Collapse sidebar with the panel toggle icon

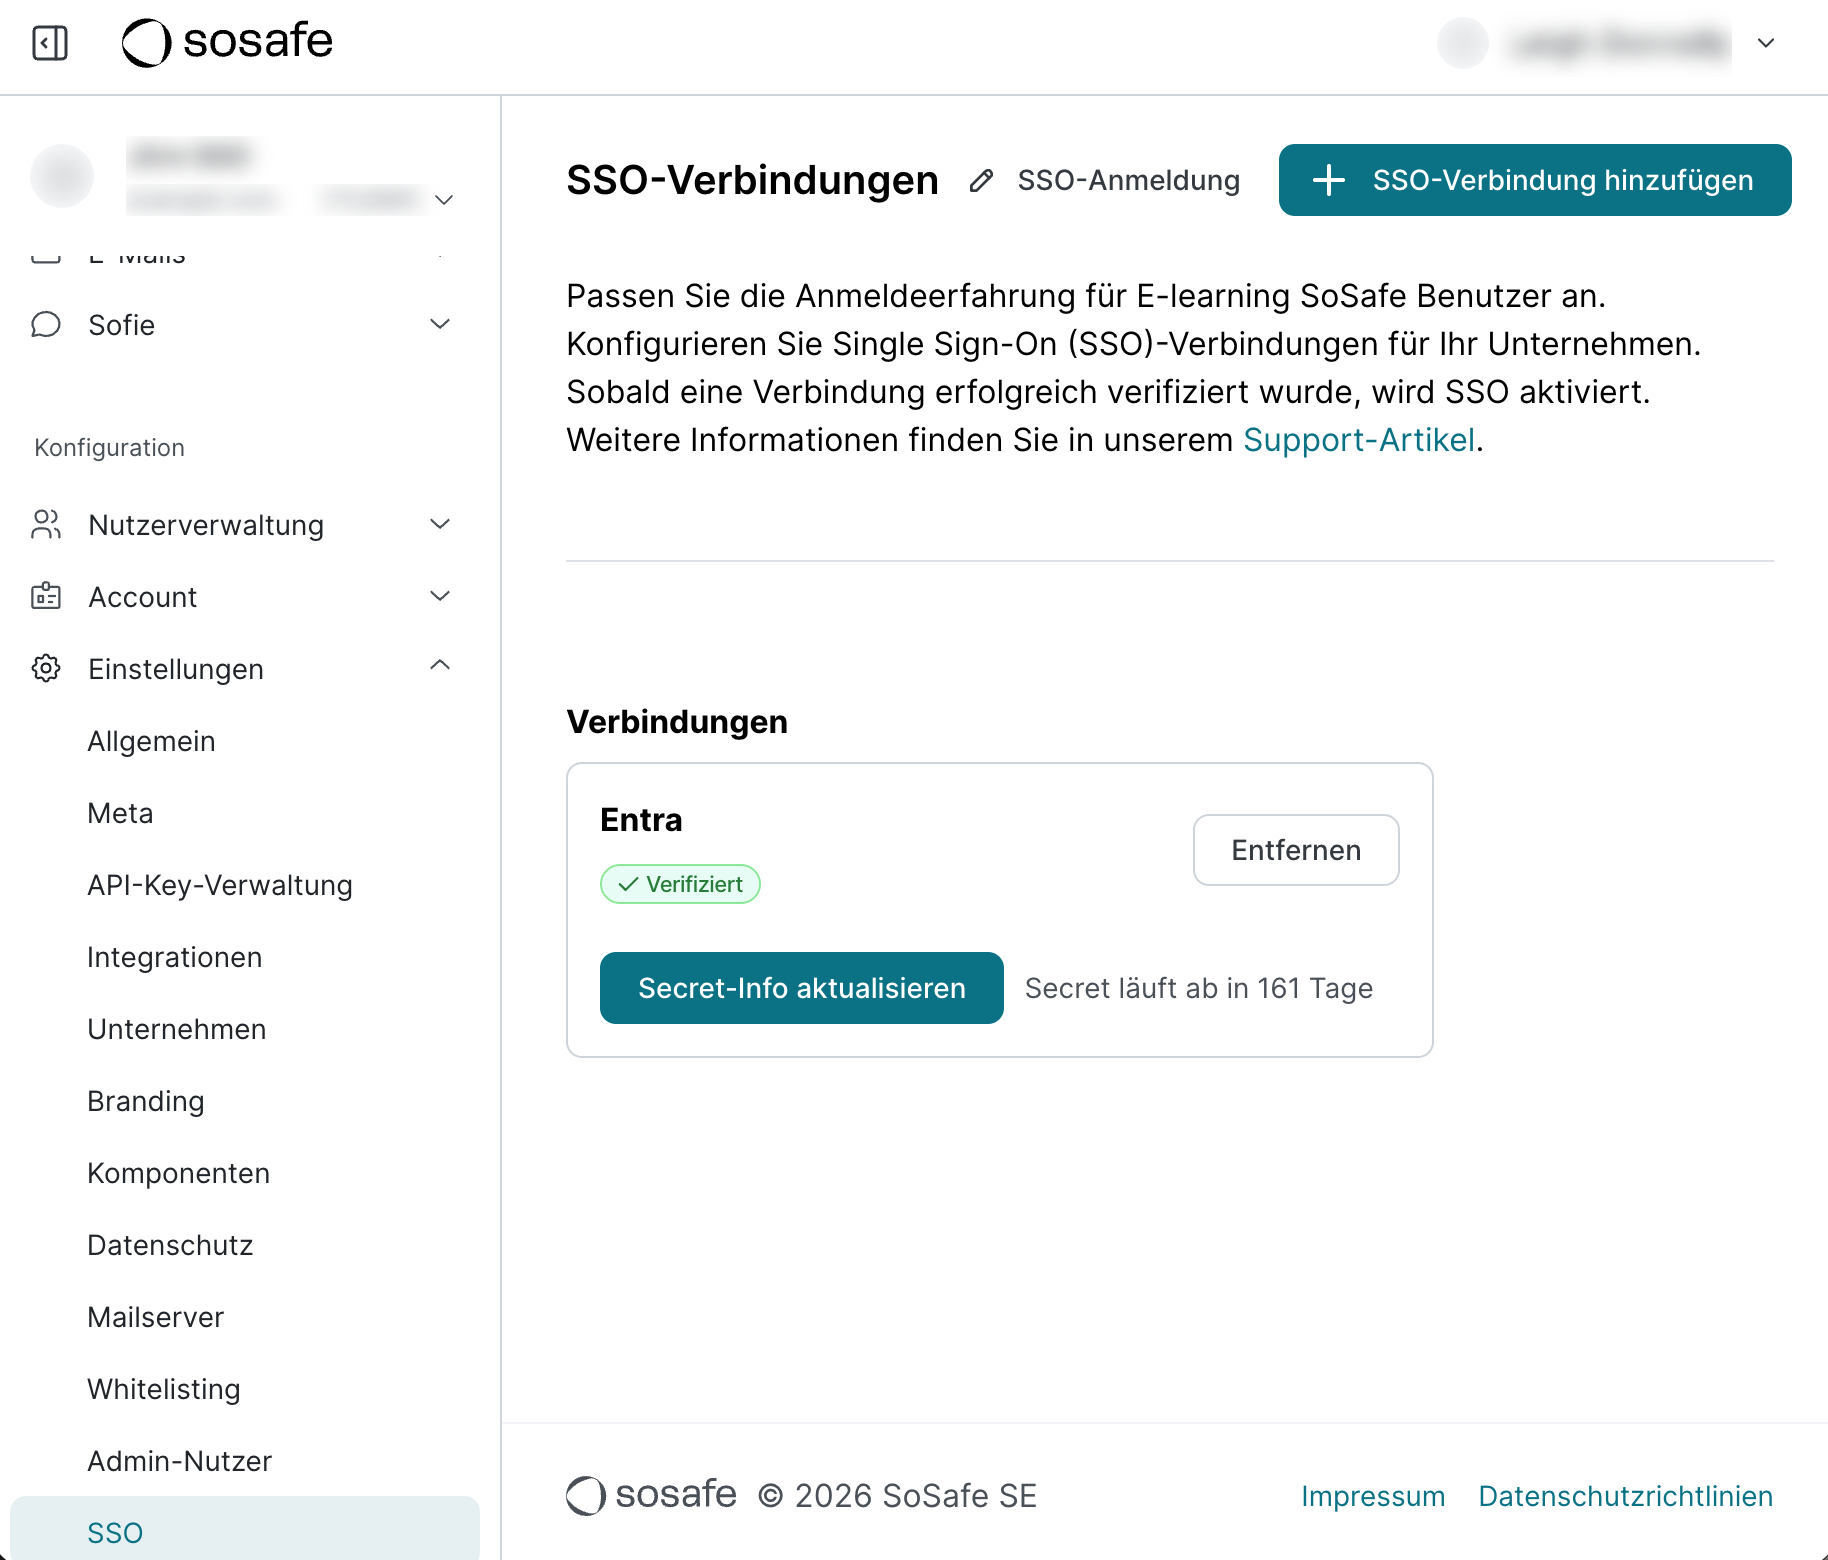[50, 43]
